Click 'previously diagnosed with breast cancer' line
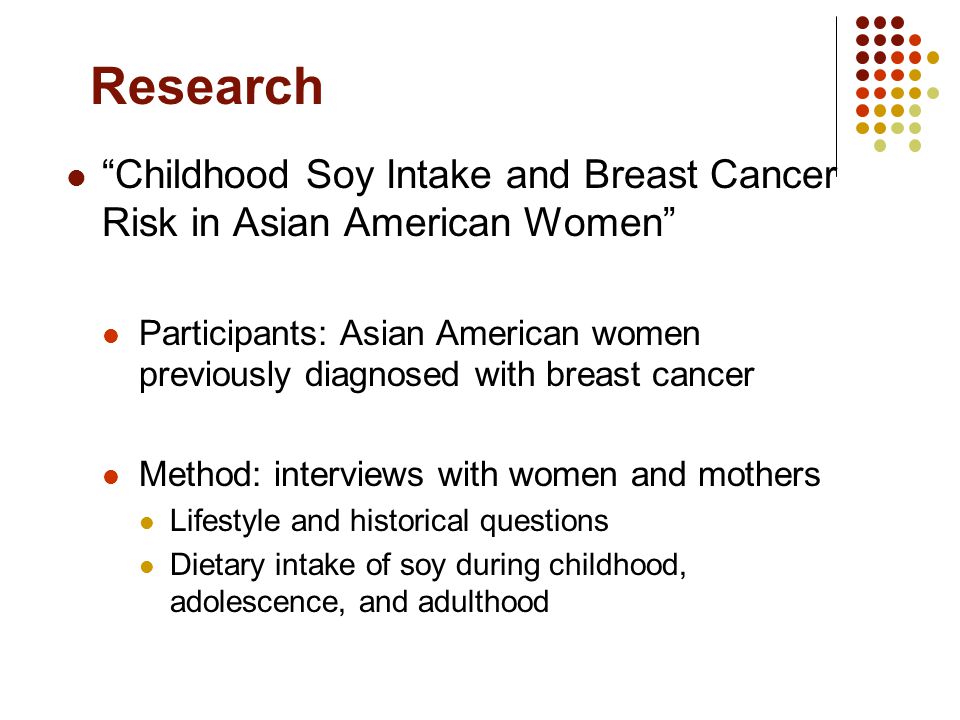 (x=446, y=375)
